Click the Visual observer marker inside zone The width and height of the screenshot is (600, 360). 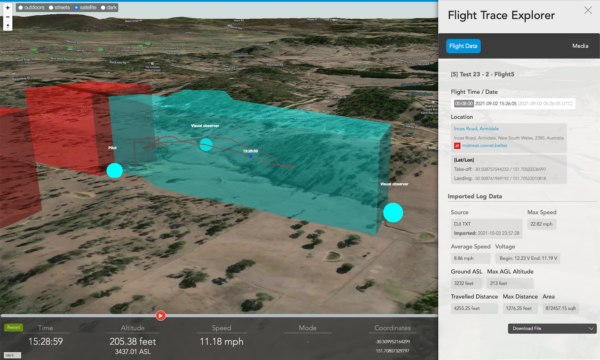(x=206, y=144)
